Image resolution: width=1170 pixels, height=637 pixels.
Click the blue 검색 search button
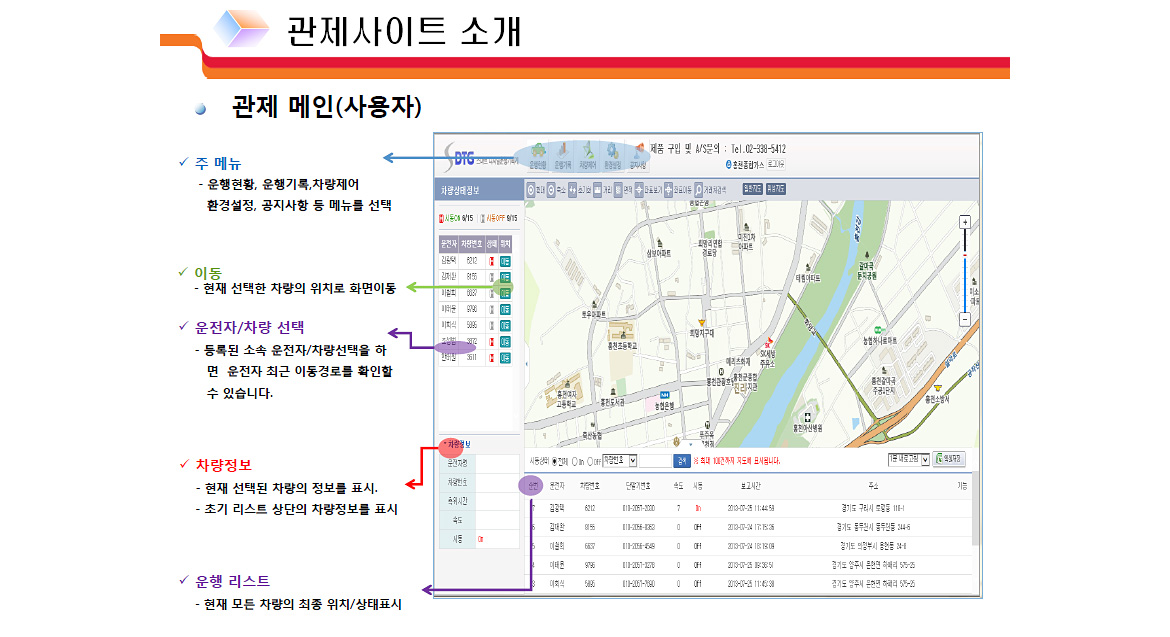tap(681, 461)
